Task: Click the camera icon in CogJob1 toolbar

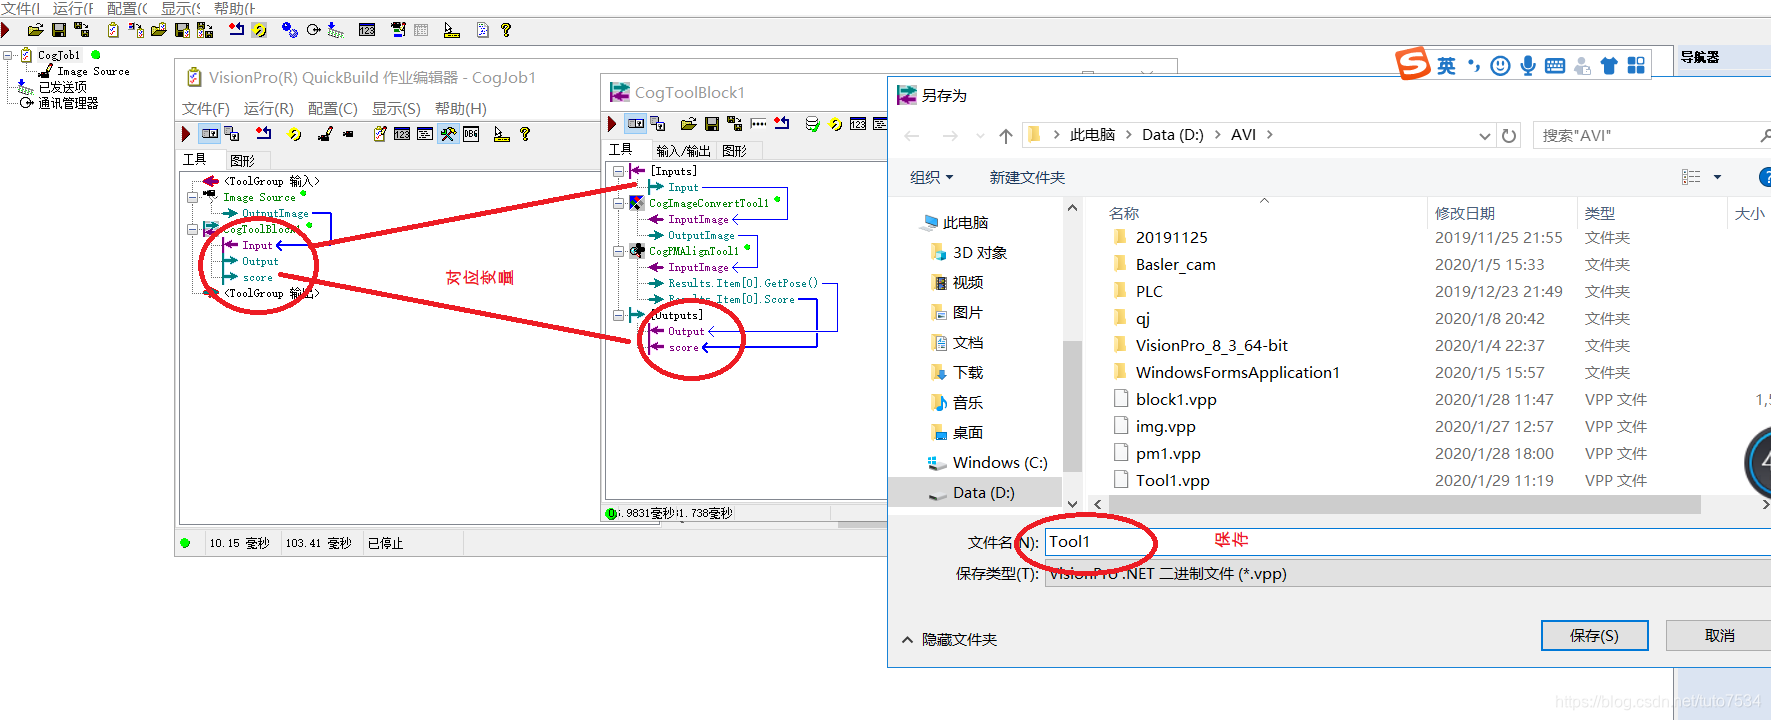Action: tap(348, 134)
